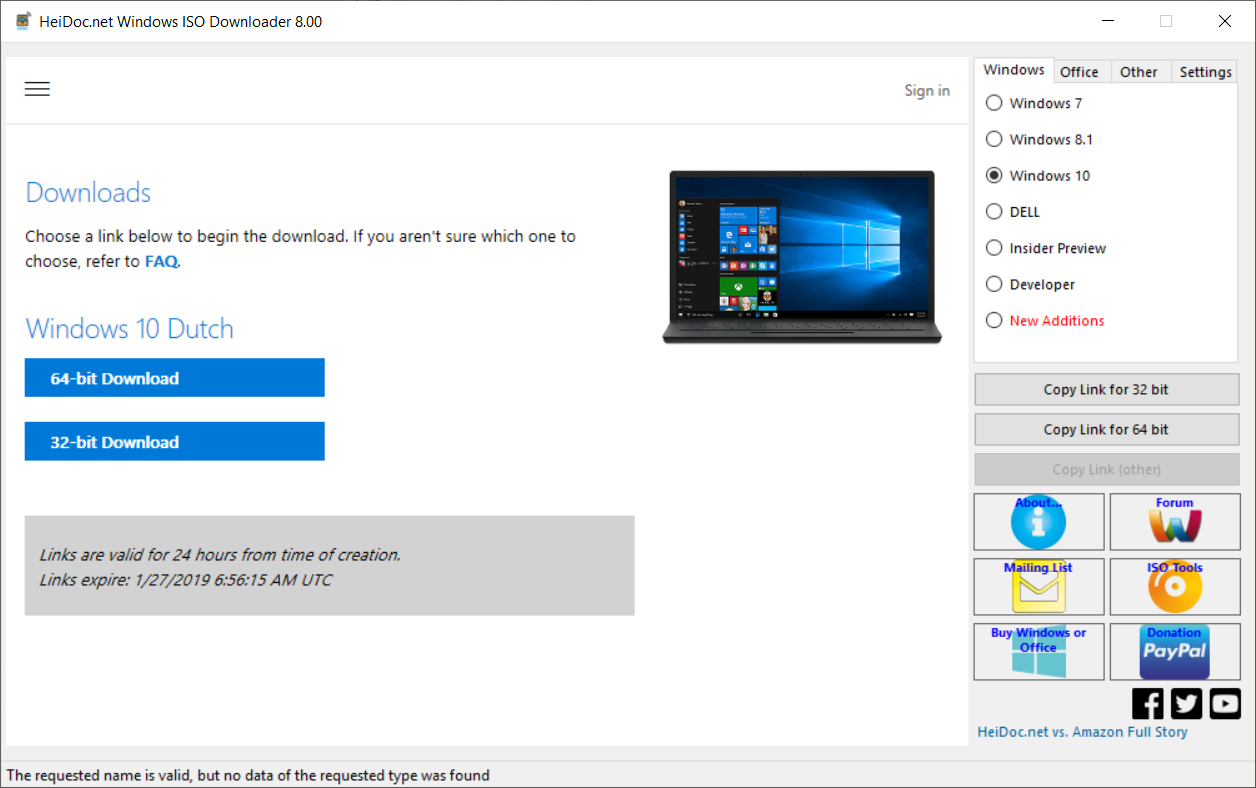
Task: Click the Windows 10 Dutch heading
Action: (x=129, y=329)
